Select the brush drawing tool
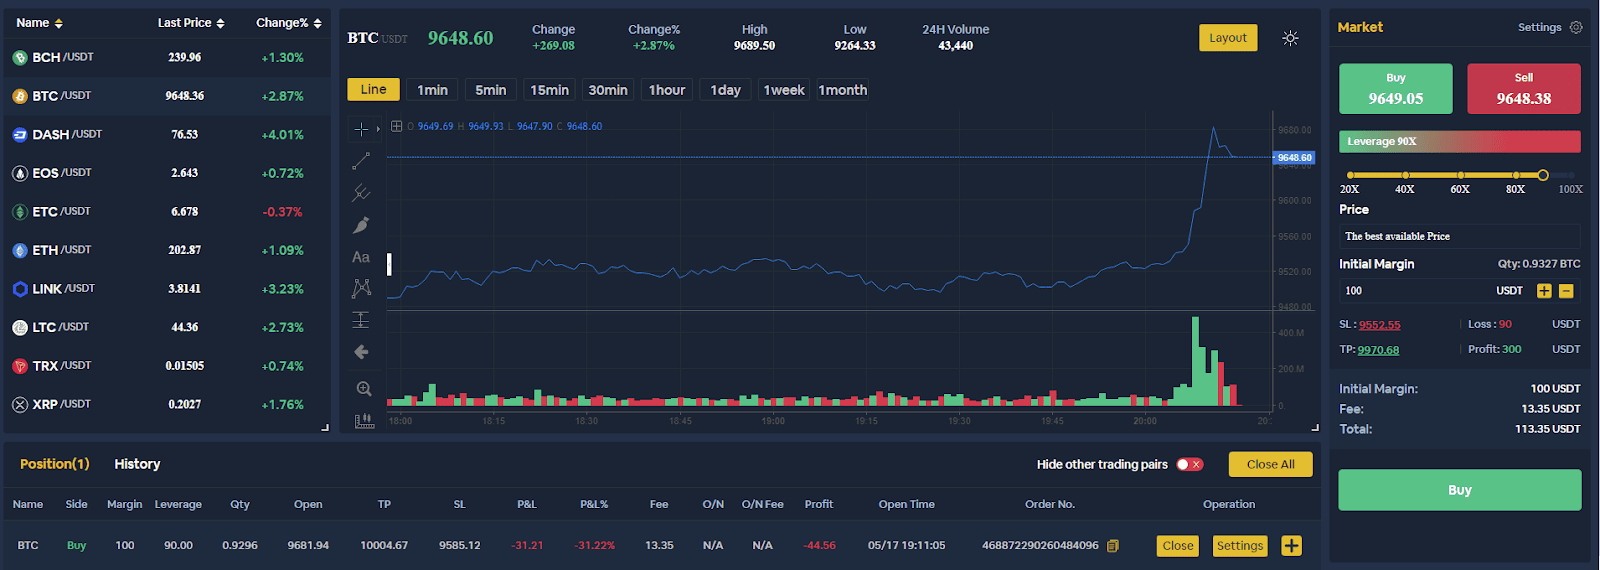The width and height of the screenshot is (1600, 570). coord(361,225)
